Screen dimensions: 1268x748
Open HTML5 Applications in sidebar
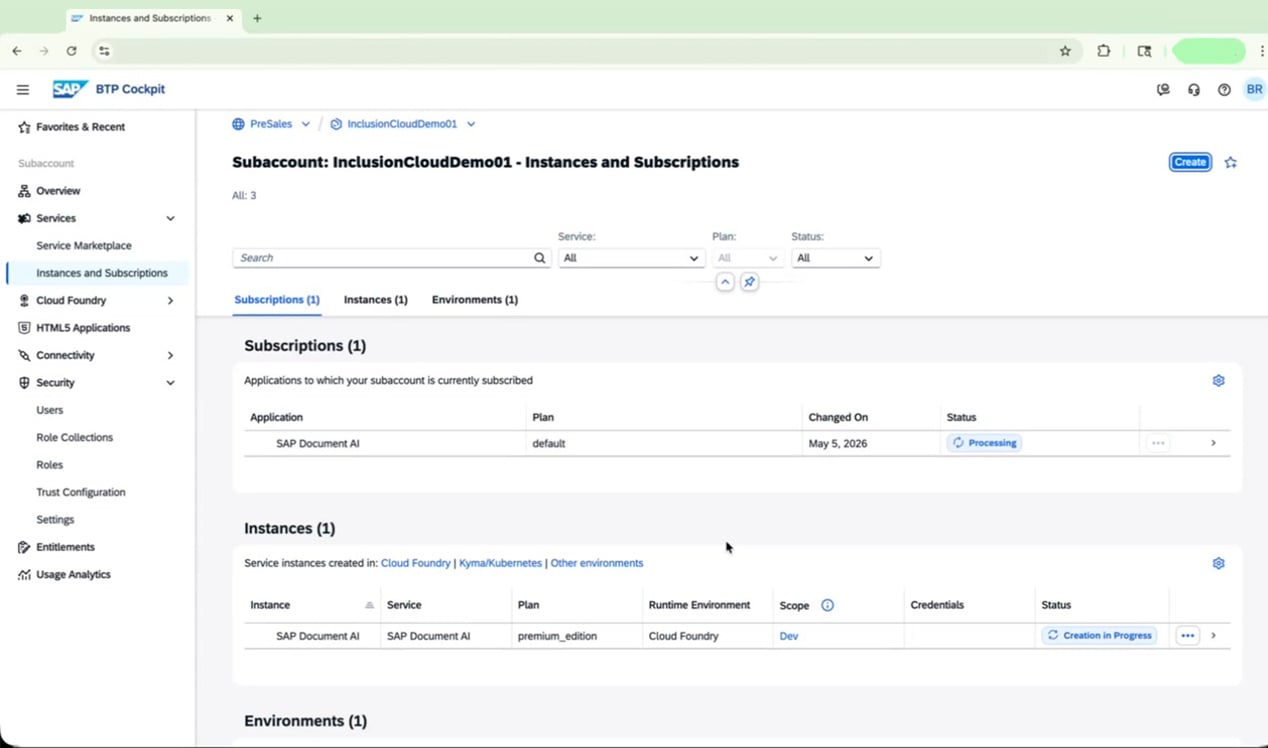(83, 328)
